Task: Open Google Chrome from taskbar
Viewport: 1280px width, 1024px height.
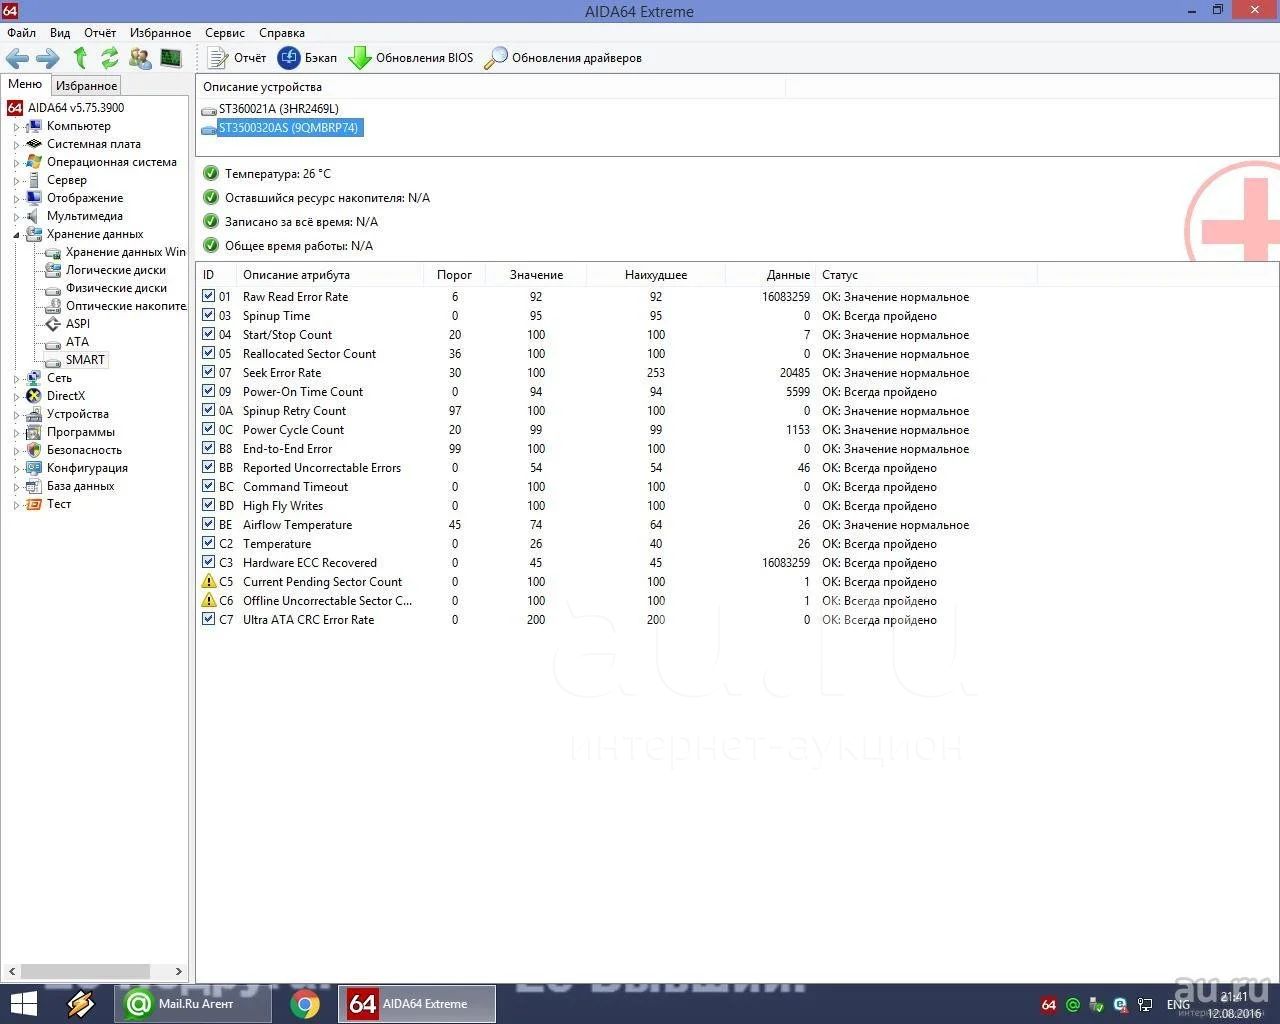Action: point(304,1004)
